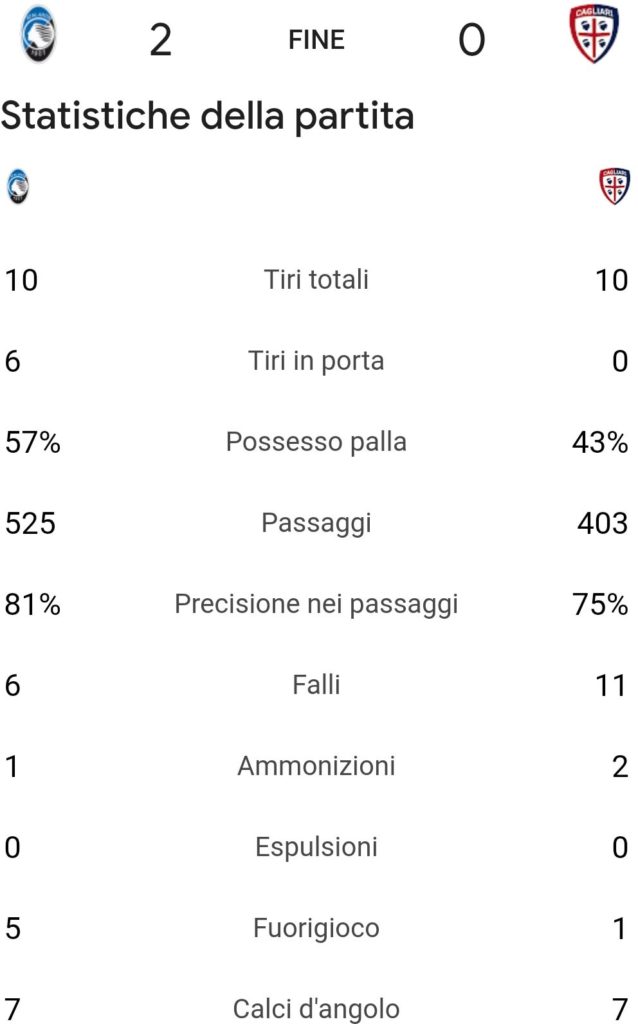The width and height of the screenshot is (638, 1024).
Task: Click the away team score of 0
Action: (x=471, y=40)
